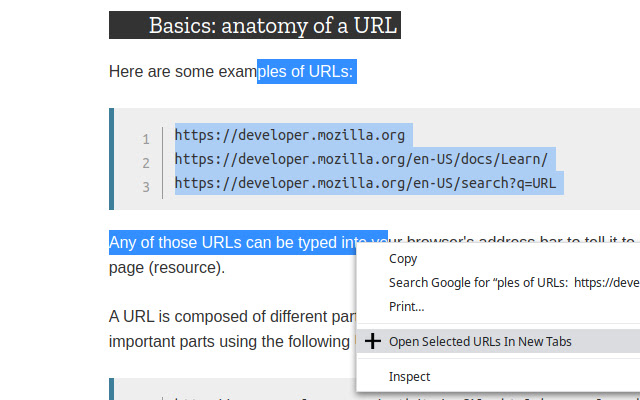Click the text Here are some examples of URLs
Viewport: 640px width, 400px height.
click(230, 72)
